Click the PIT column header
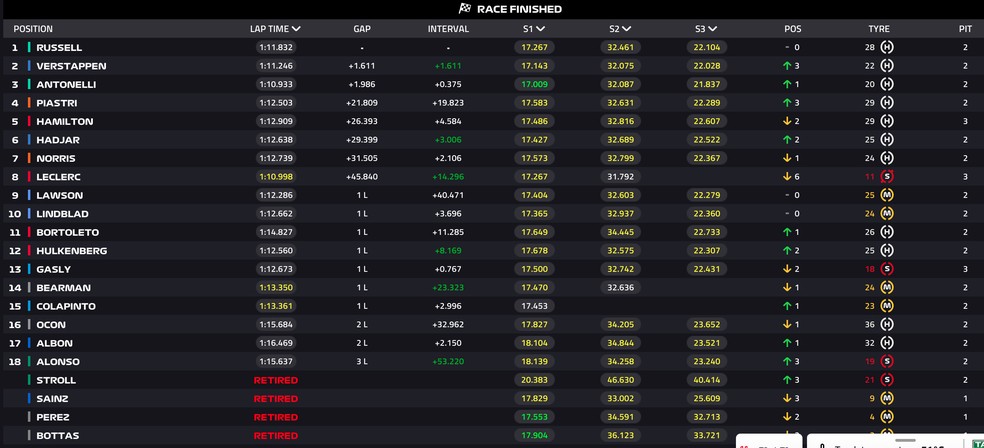The height and width of the screenshot is (448, 984). pyautogui.click(x=965, y=29)
